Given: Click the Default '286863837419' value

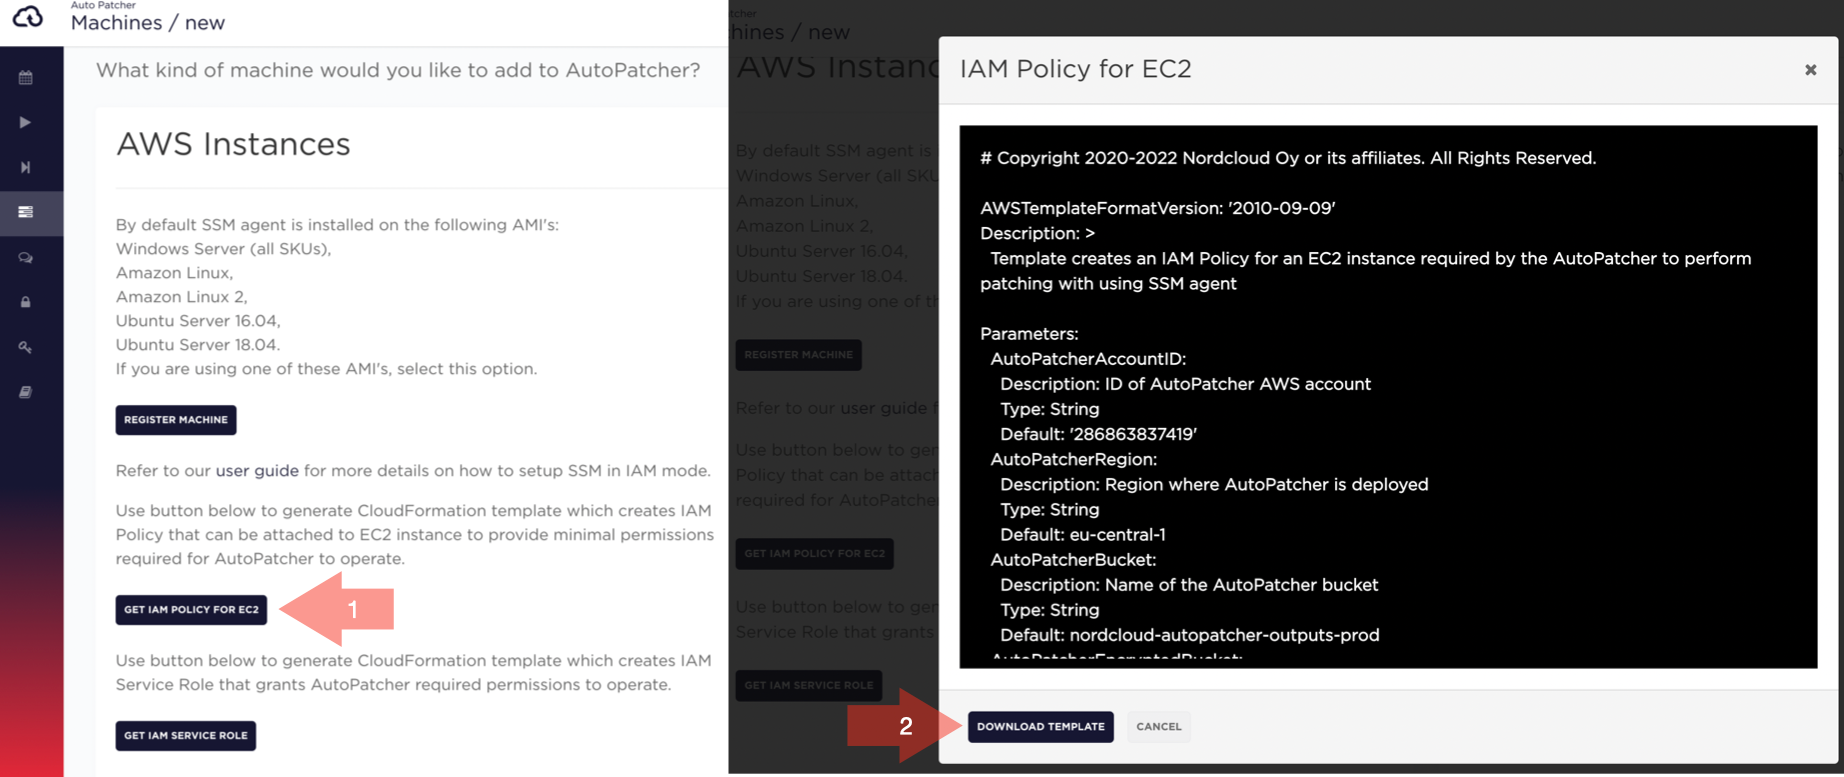Looking at the screenshot, I should pyautogui.click(x=1134, y=434).
